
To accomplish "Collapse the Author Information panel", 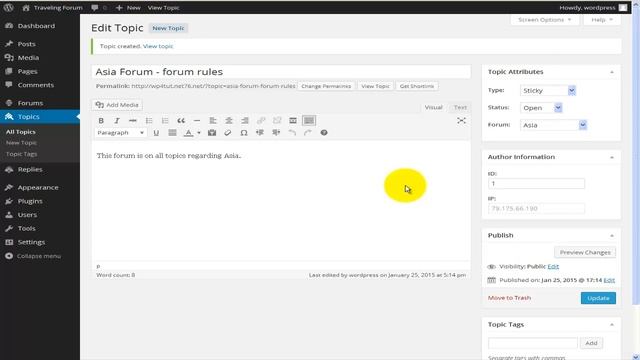I will [x=612, y=158].
